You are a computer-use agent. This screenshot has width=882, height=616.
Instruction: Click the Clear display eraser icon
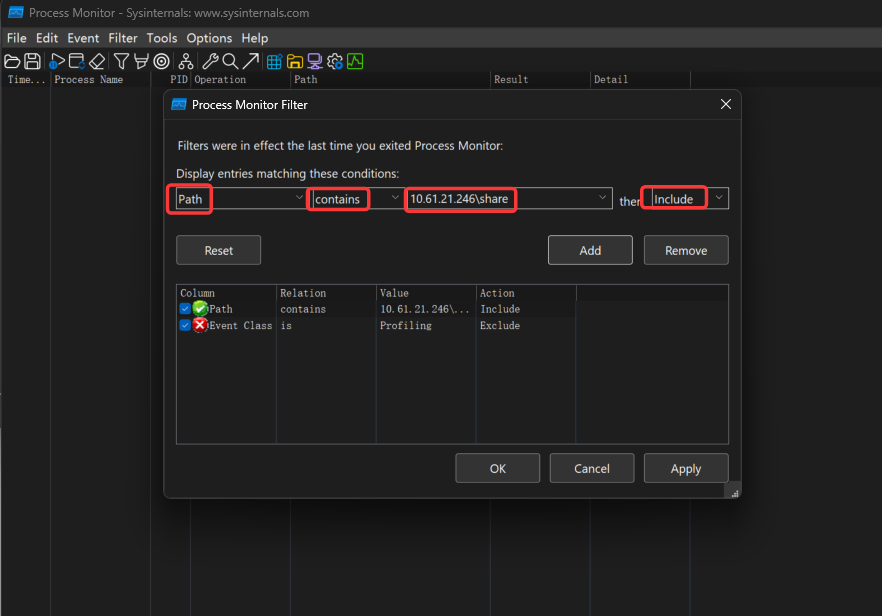[97, 62]
